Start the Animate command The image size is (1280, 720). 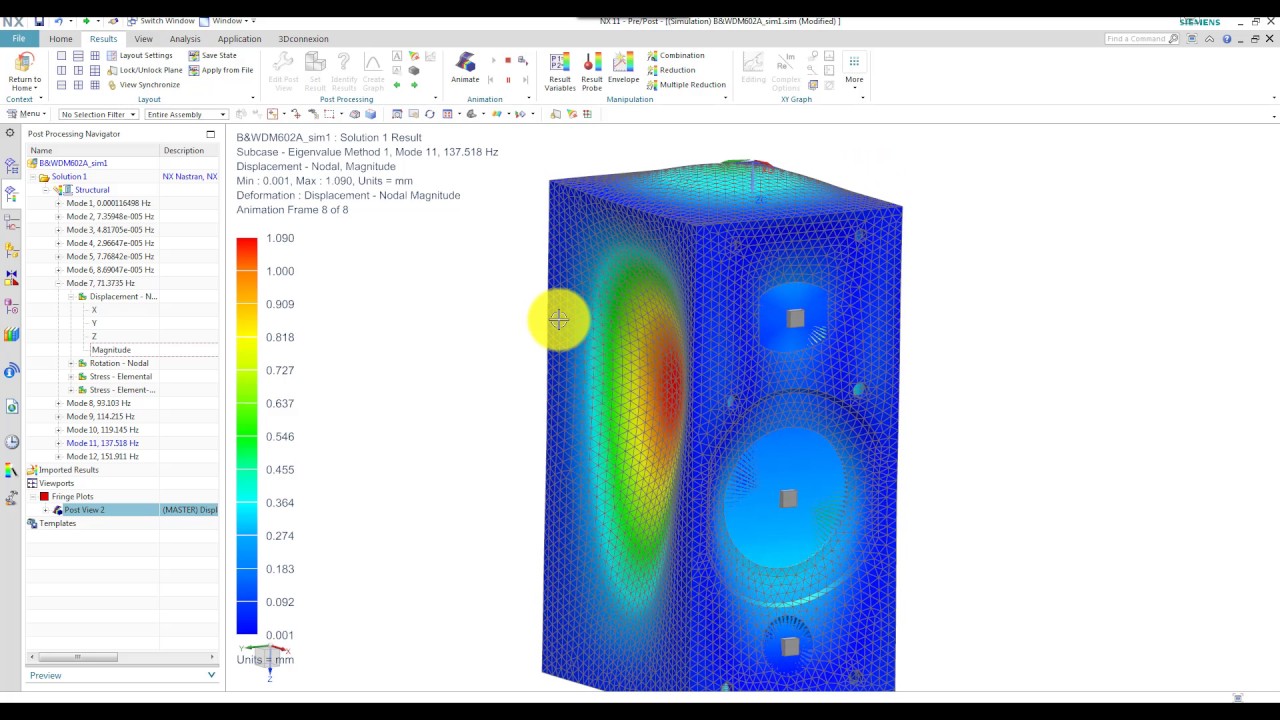pos(465,68)
